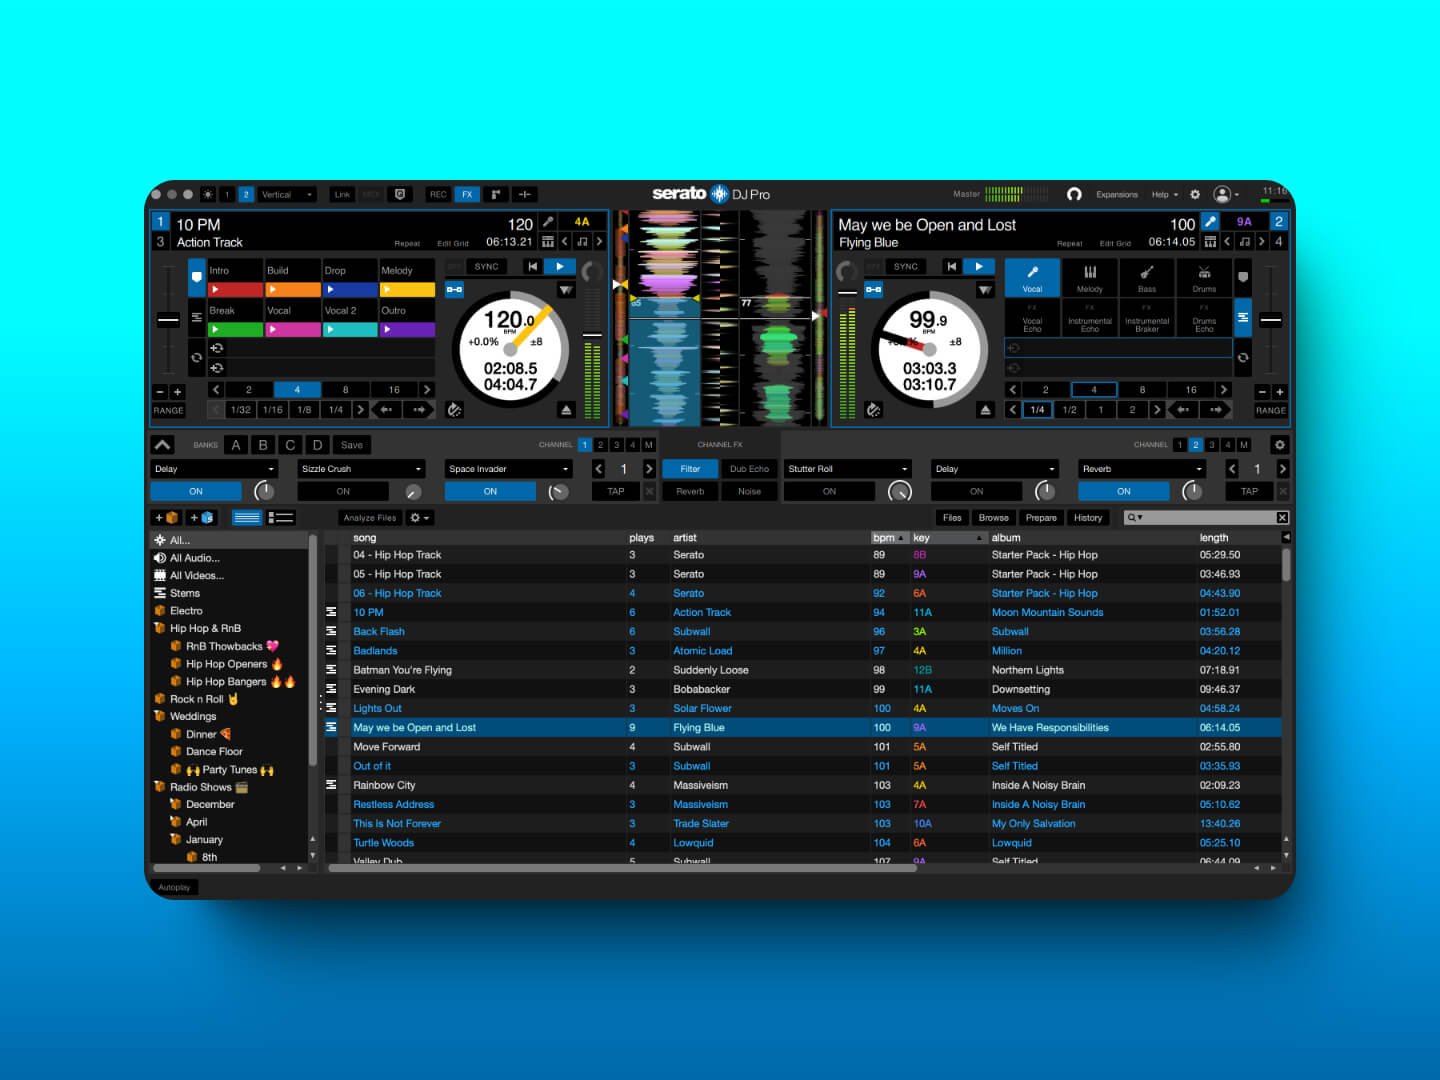The image size is (1440, 1080).
Task: Trigger the red Intro cue point
Action: click(236, 290)
